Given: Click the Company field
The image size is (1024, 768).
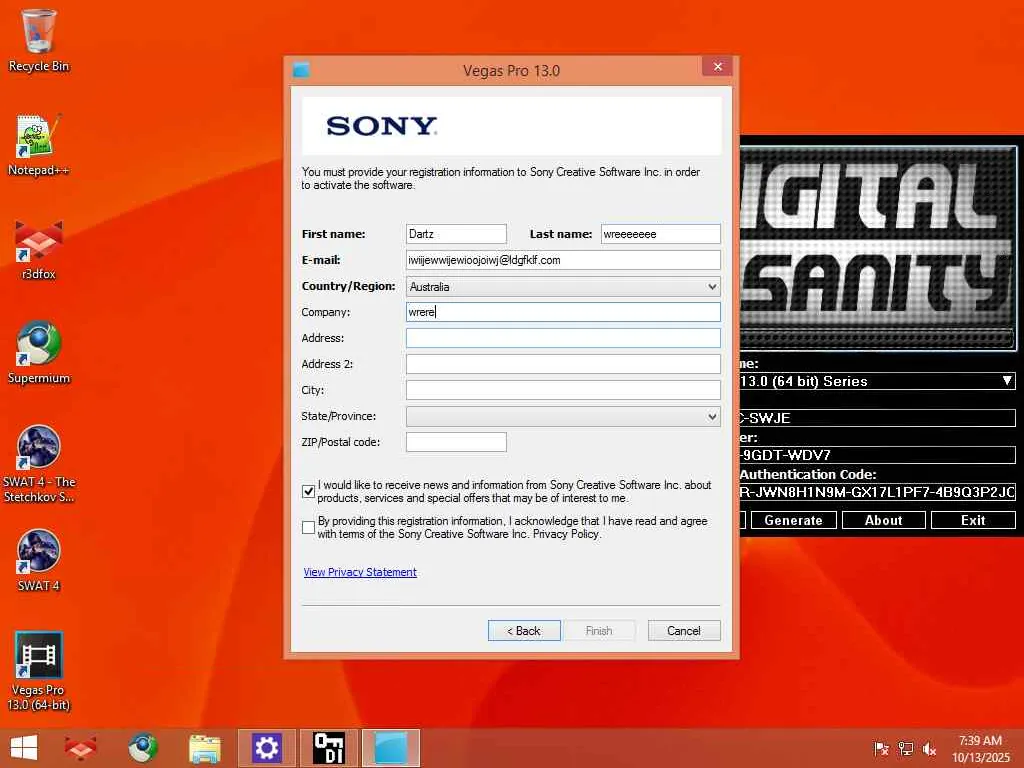Looking at the screenshot, I should click(563, 312).
